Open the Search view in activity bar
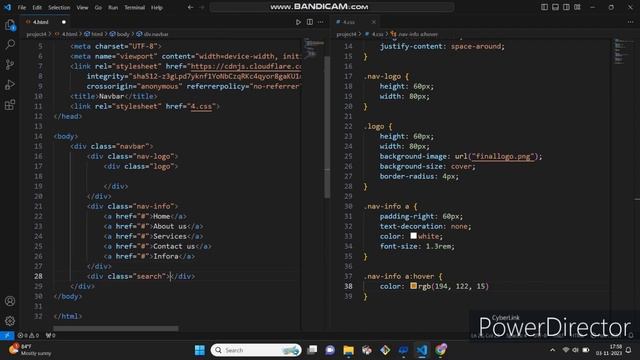The image size is (640, 360). [x=10, y=44]
